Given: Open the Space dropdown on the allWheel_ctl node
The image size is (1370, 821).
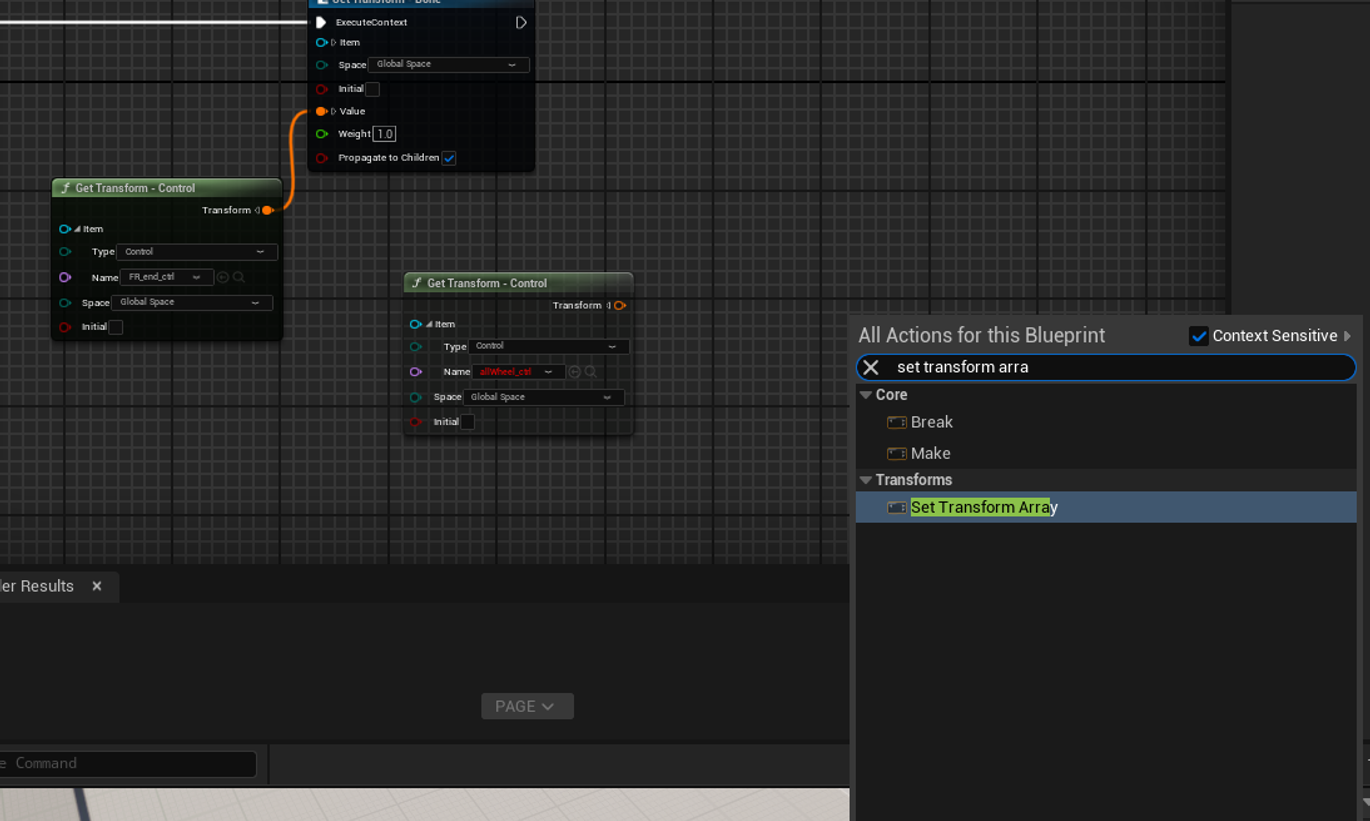Looking at the screenshot, I should point(544,397).
